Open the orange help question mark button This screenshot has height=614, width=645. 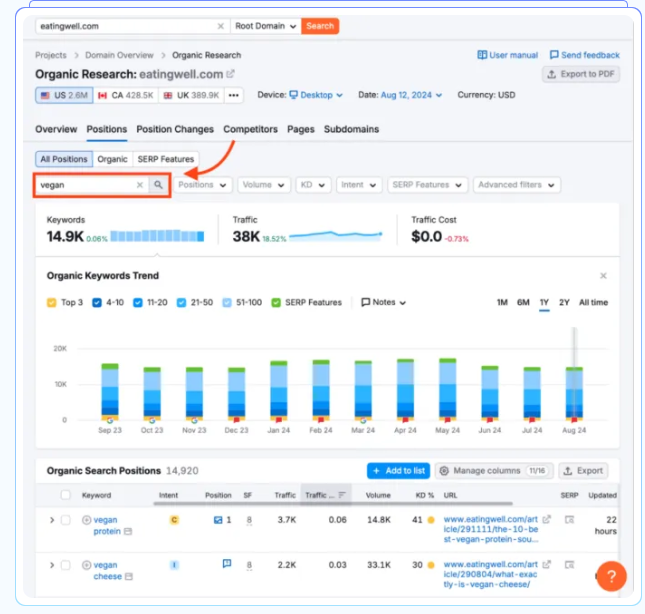611,576
